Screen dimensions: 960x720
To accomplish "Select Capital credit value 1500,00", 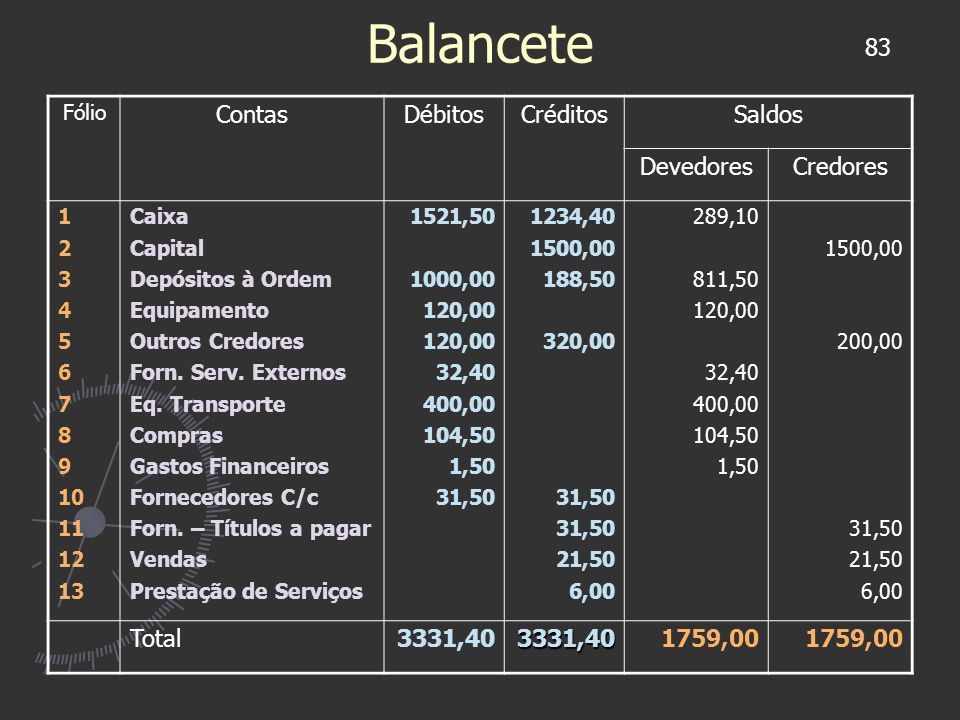I will point(572,248).
